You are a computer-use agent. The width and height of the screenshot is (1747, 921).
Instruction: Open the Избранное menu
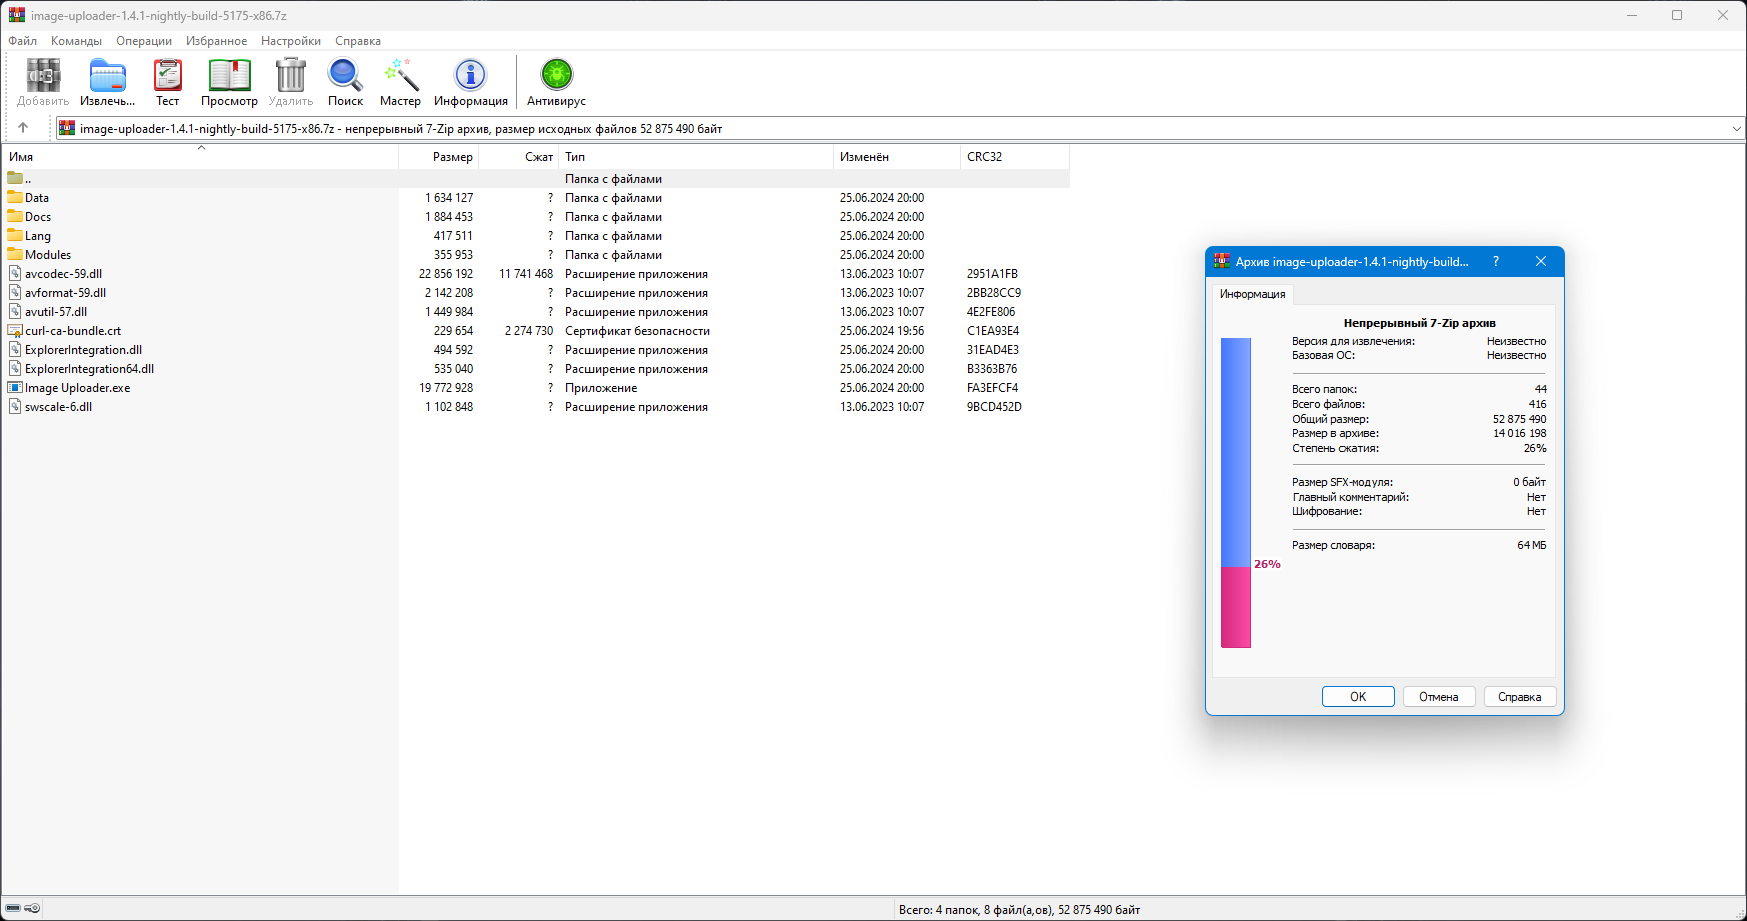coord(216,41)
